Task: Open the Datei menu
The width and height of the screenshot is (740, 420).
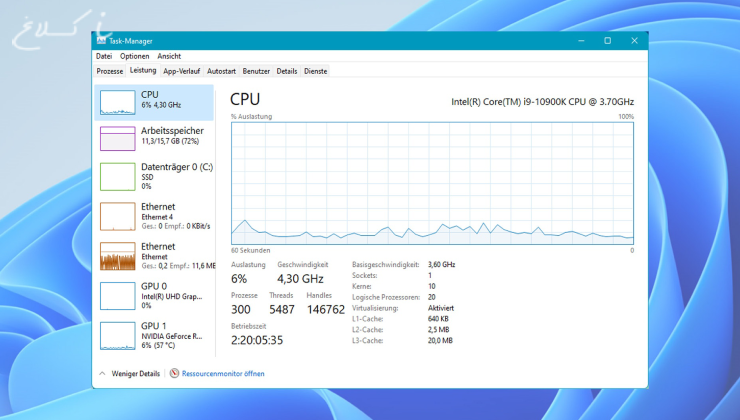Action: click(x=104, y=56)
